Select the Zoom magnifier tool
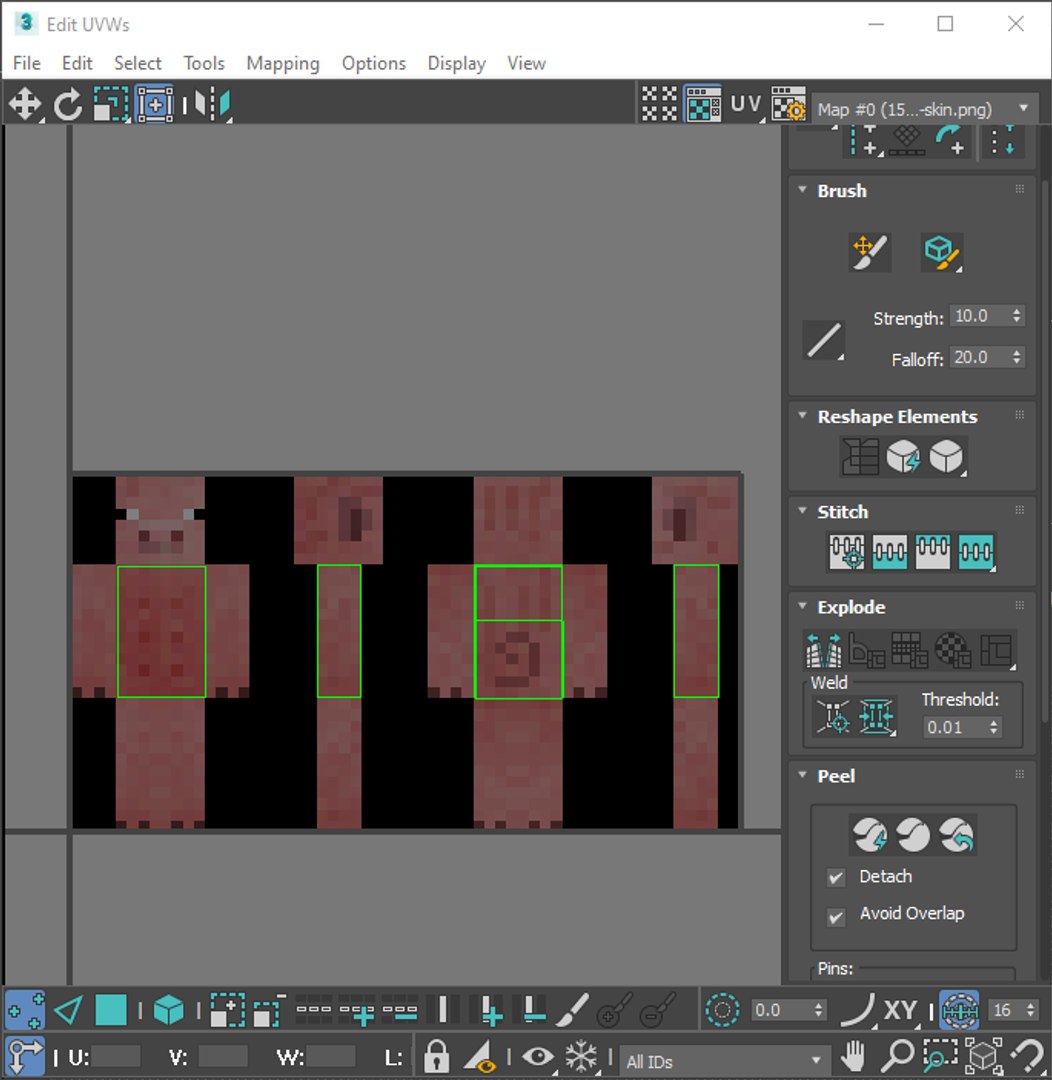The width and height of the screenshot is (1052, 1080). pos(898,1056)
